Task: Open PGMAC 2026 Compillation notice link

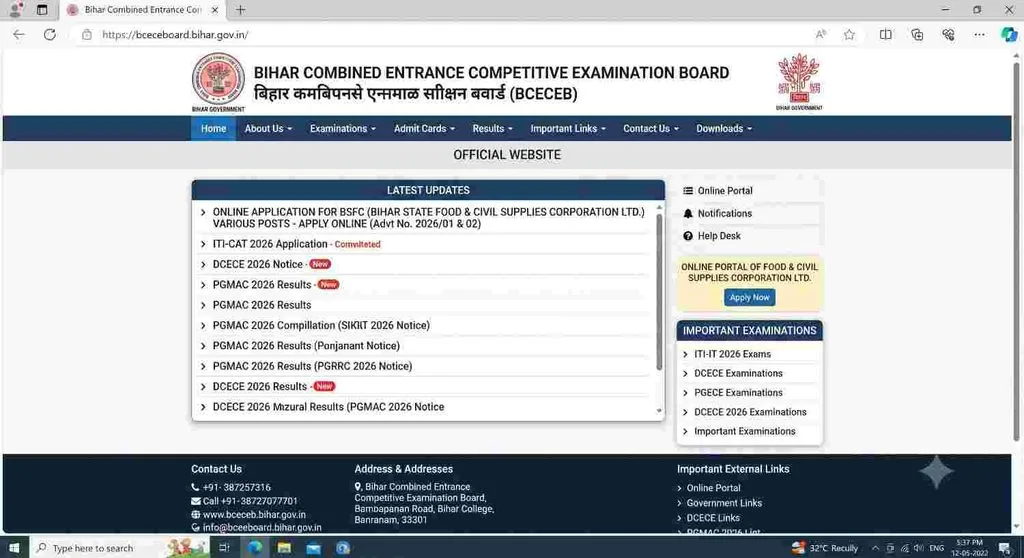Action: 321,325
